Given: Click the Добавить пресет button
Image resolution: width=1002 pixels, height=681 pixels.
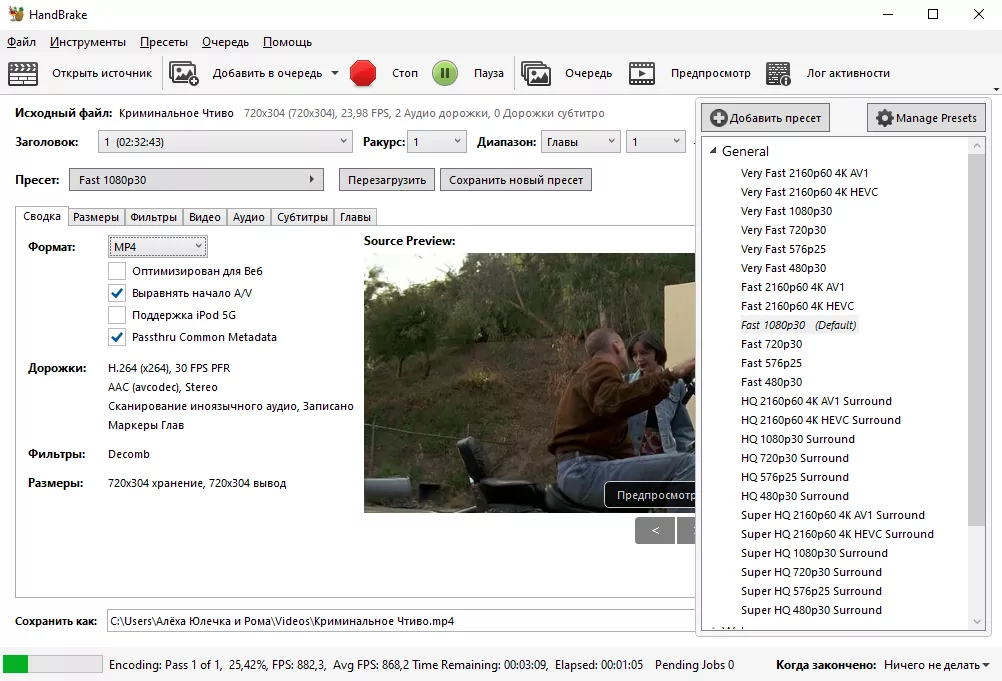Looking at the screenshot, I should 766,118.
